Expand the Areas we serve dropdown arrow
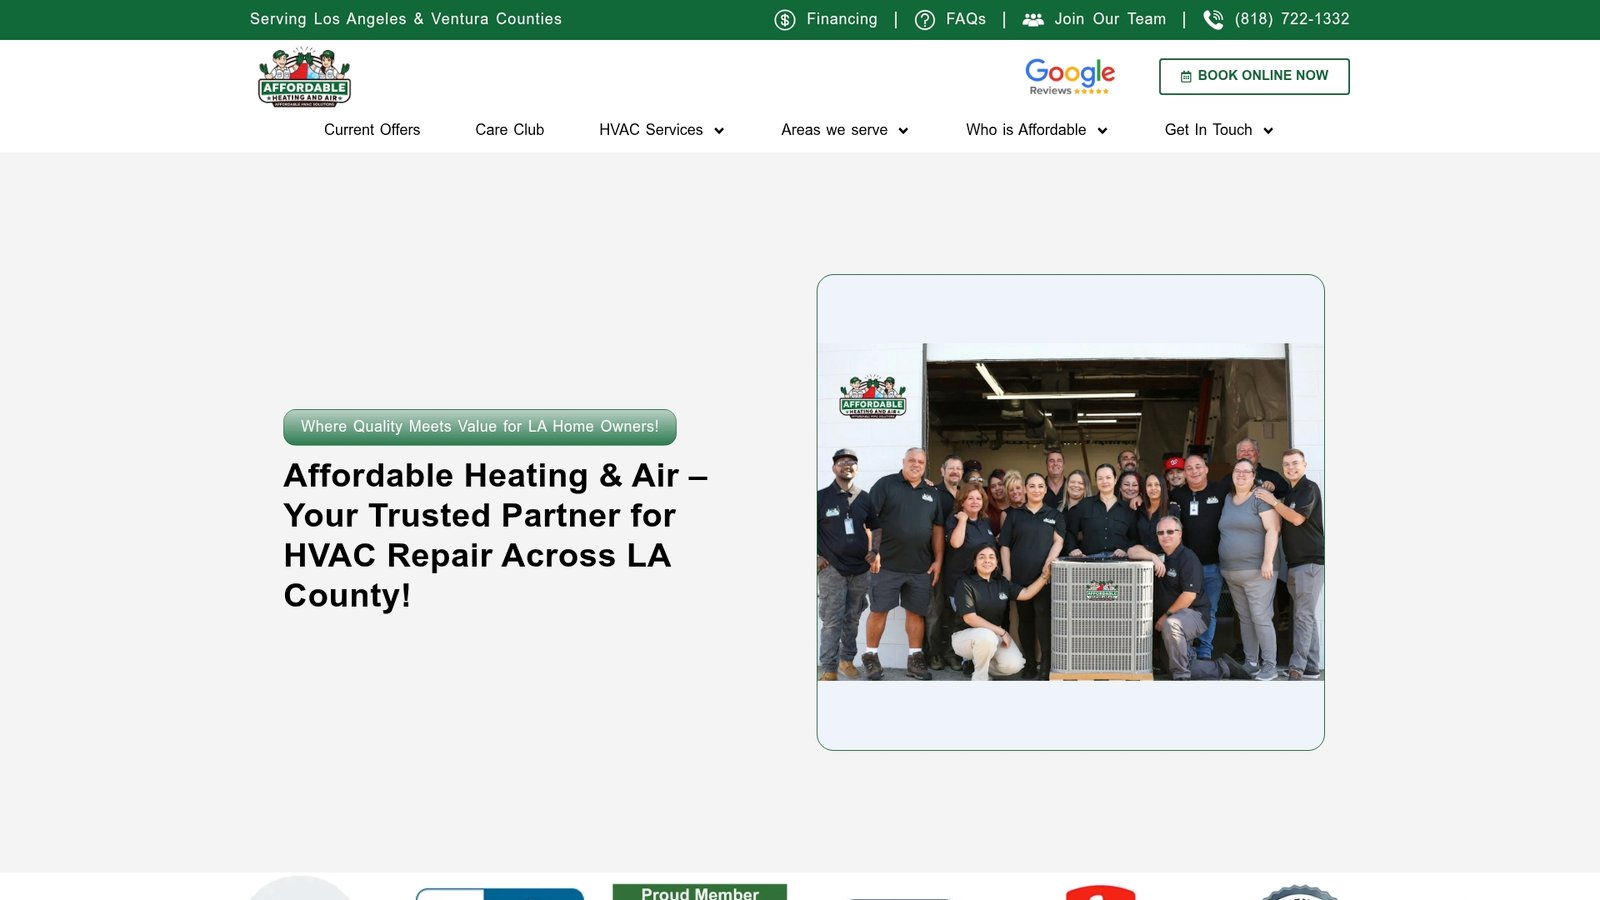 [x=903, y=131]
